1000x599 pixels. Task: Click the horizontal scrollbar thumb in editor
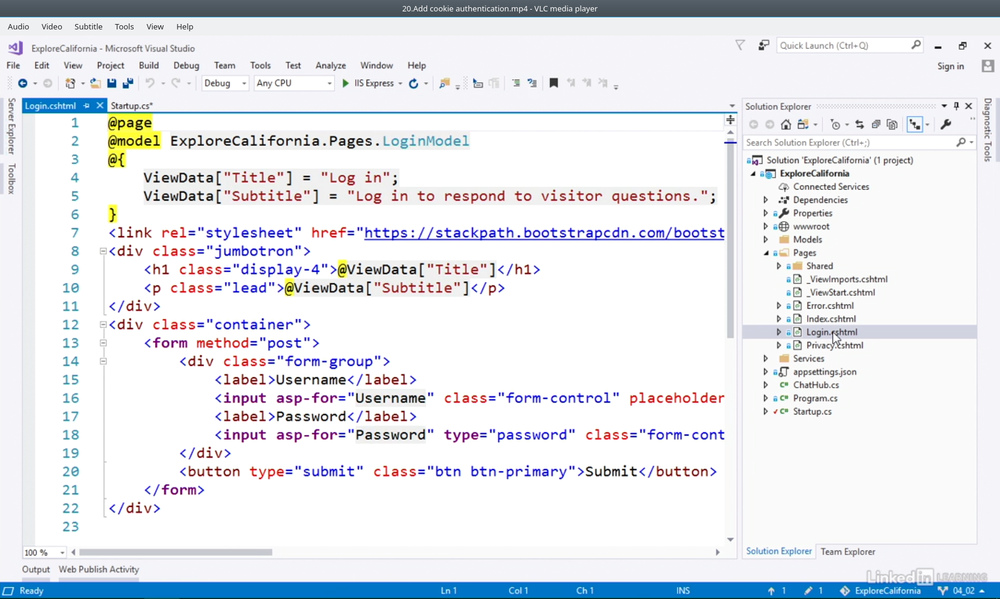tap(175, 552)
